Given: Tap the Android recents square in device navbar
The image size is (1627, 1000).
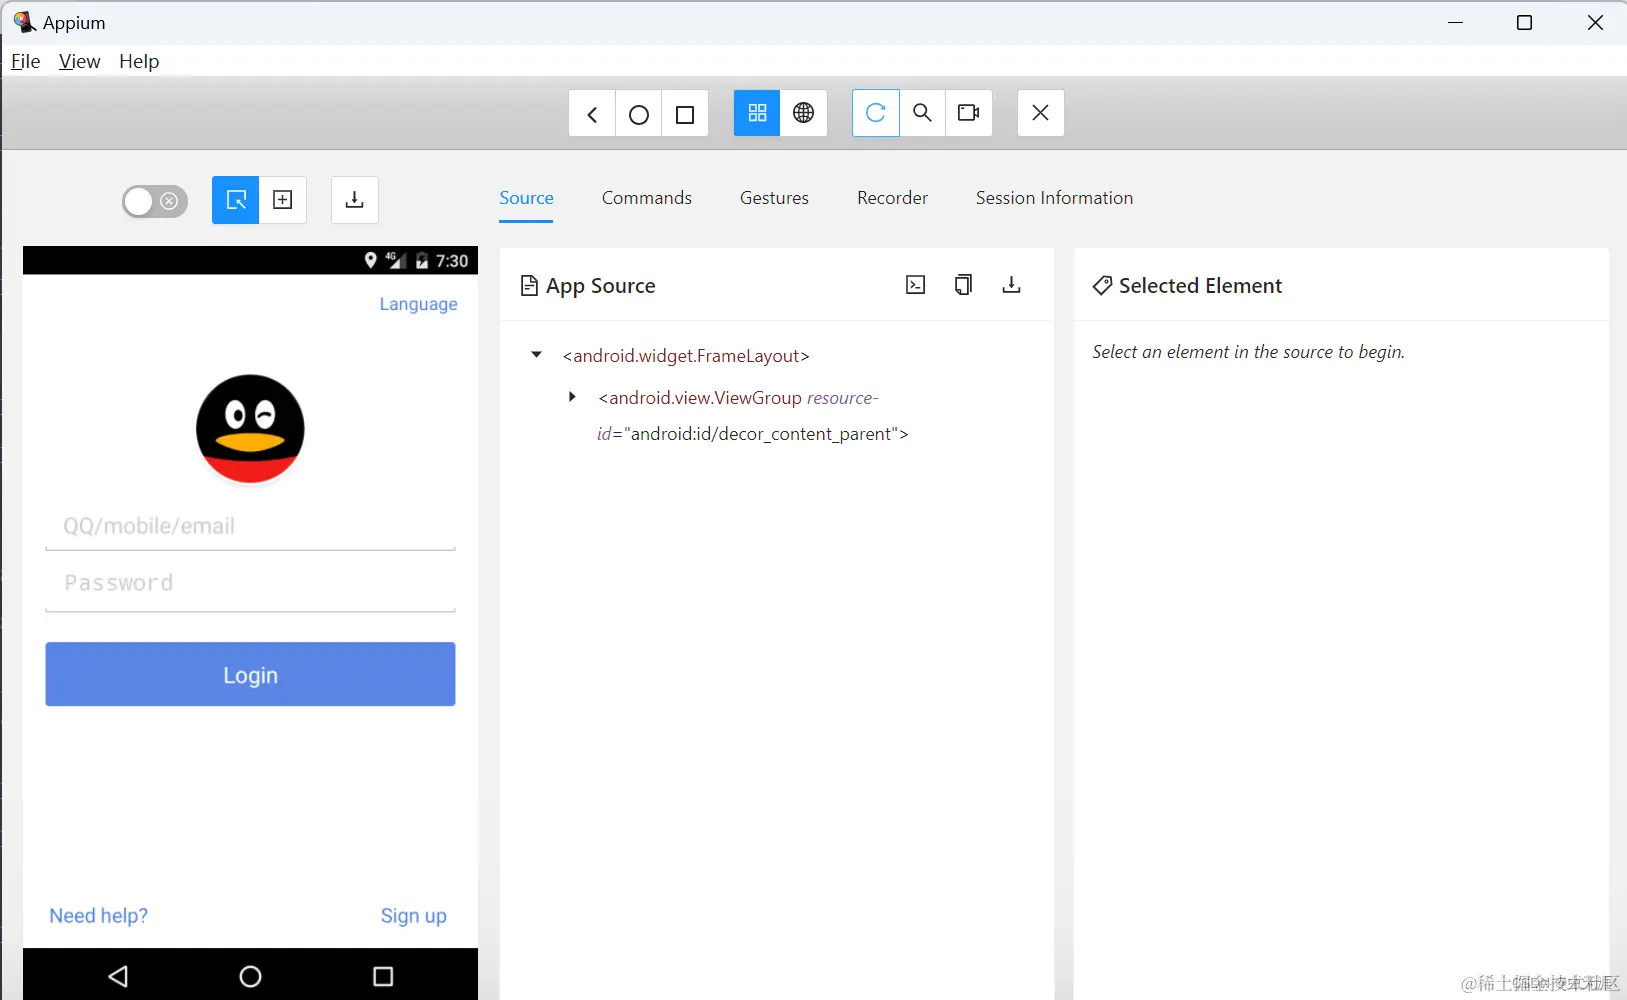Looking at the screenshot, I should pos(383,976).
